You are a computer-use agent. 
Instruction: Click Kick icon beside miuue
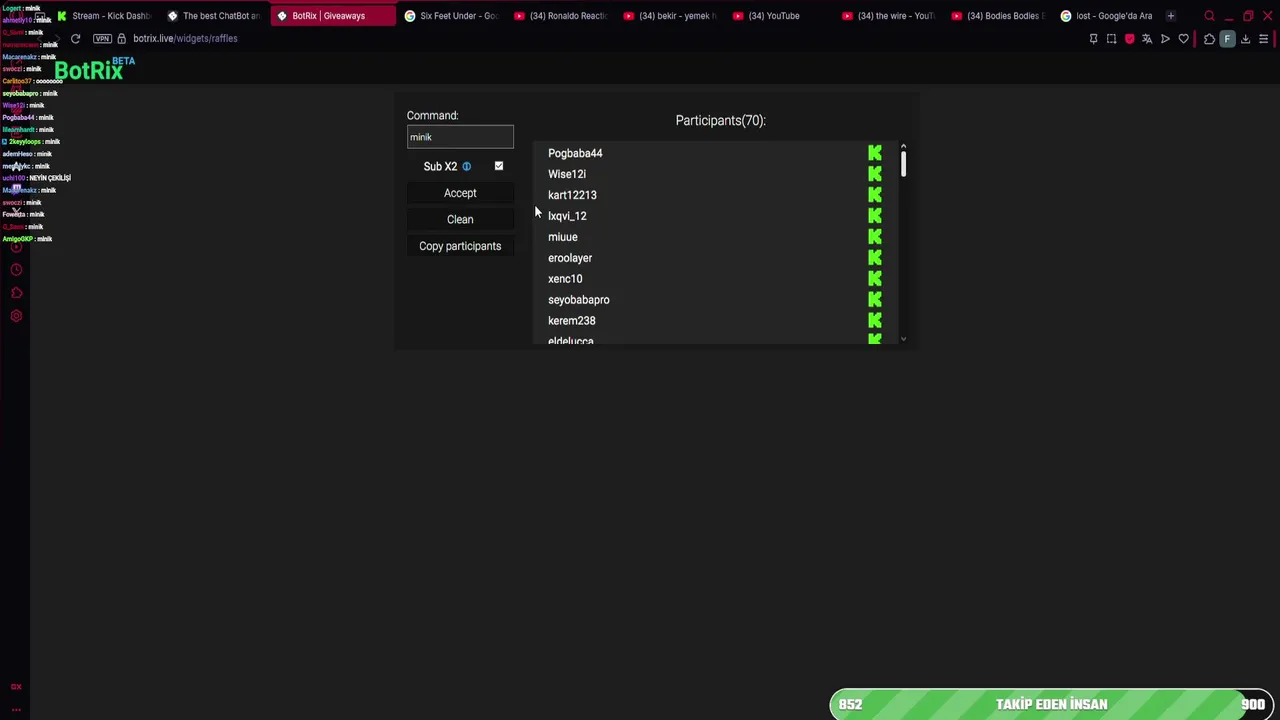point(875,237)
